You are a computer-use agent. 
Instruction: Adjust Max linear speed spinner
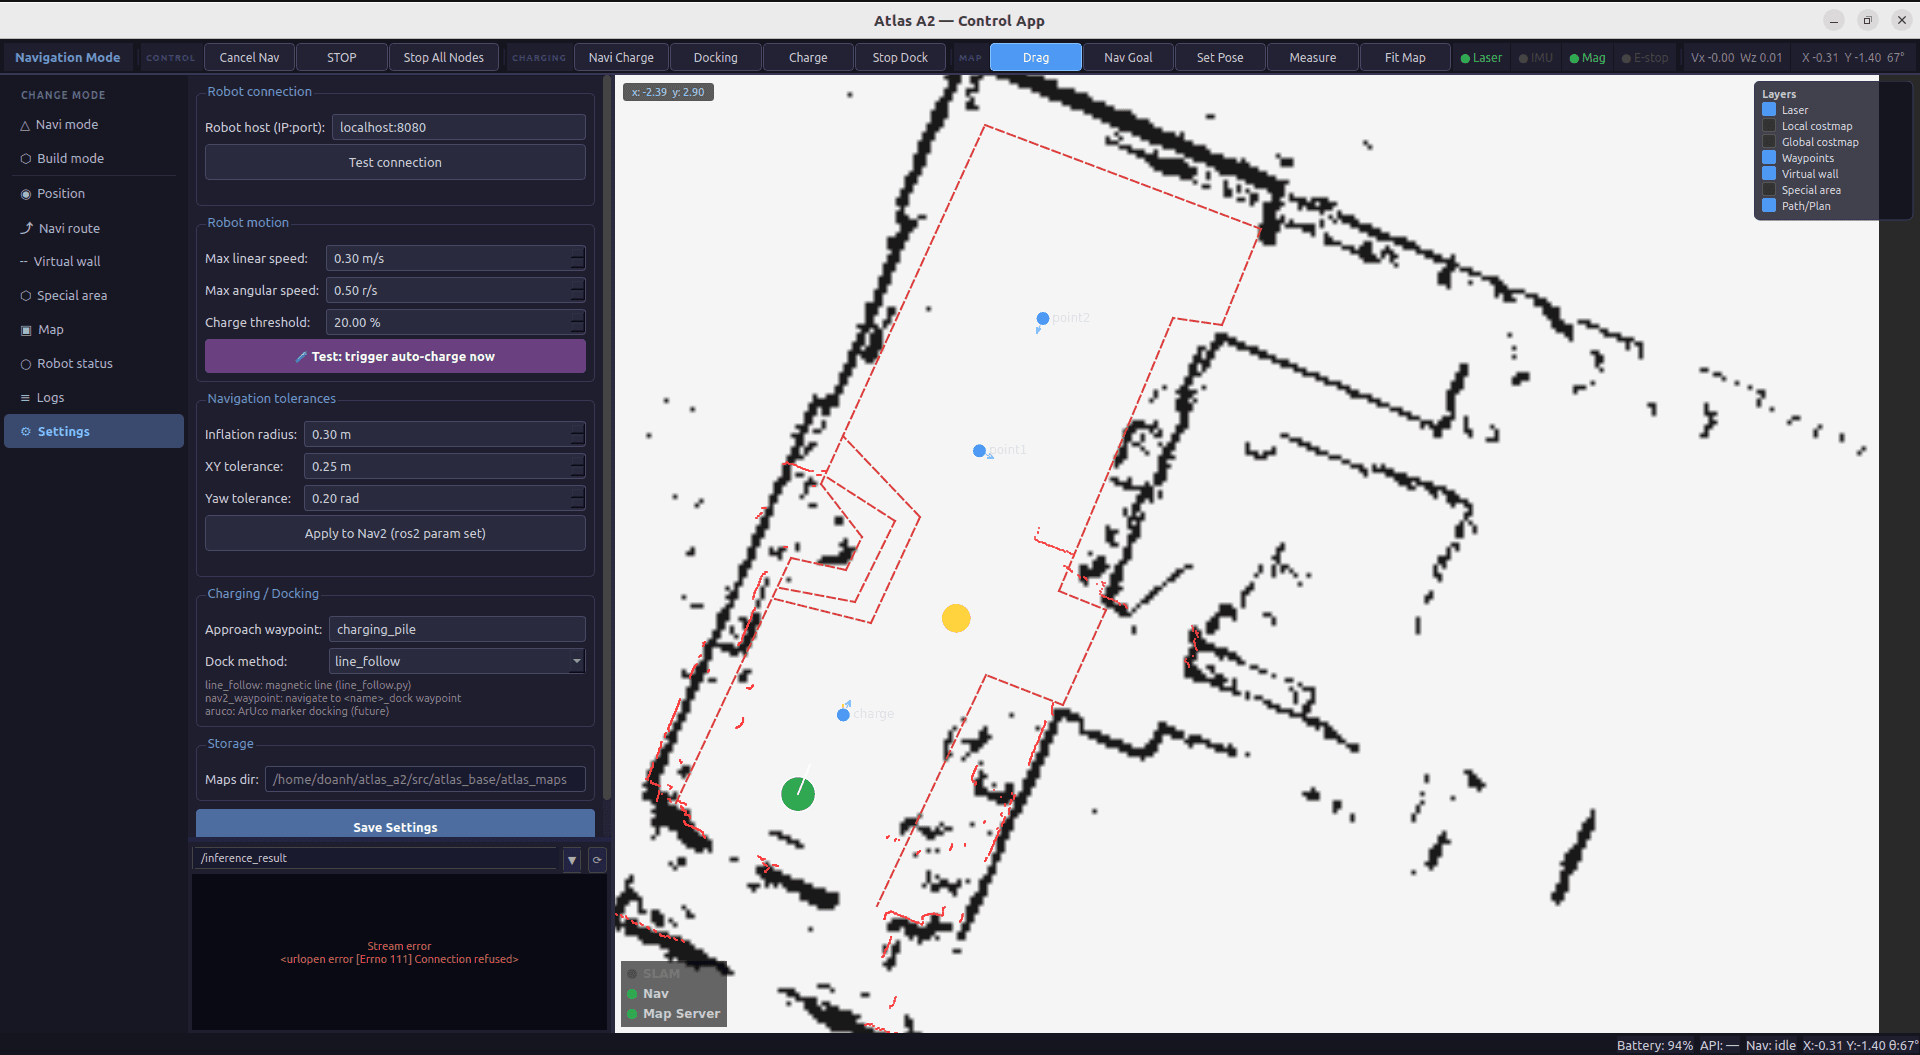coord(577,259)
